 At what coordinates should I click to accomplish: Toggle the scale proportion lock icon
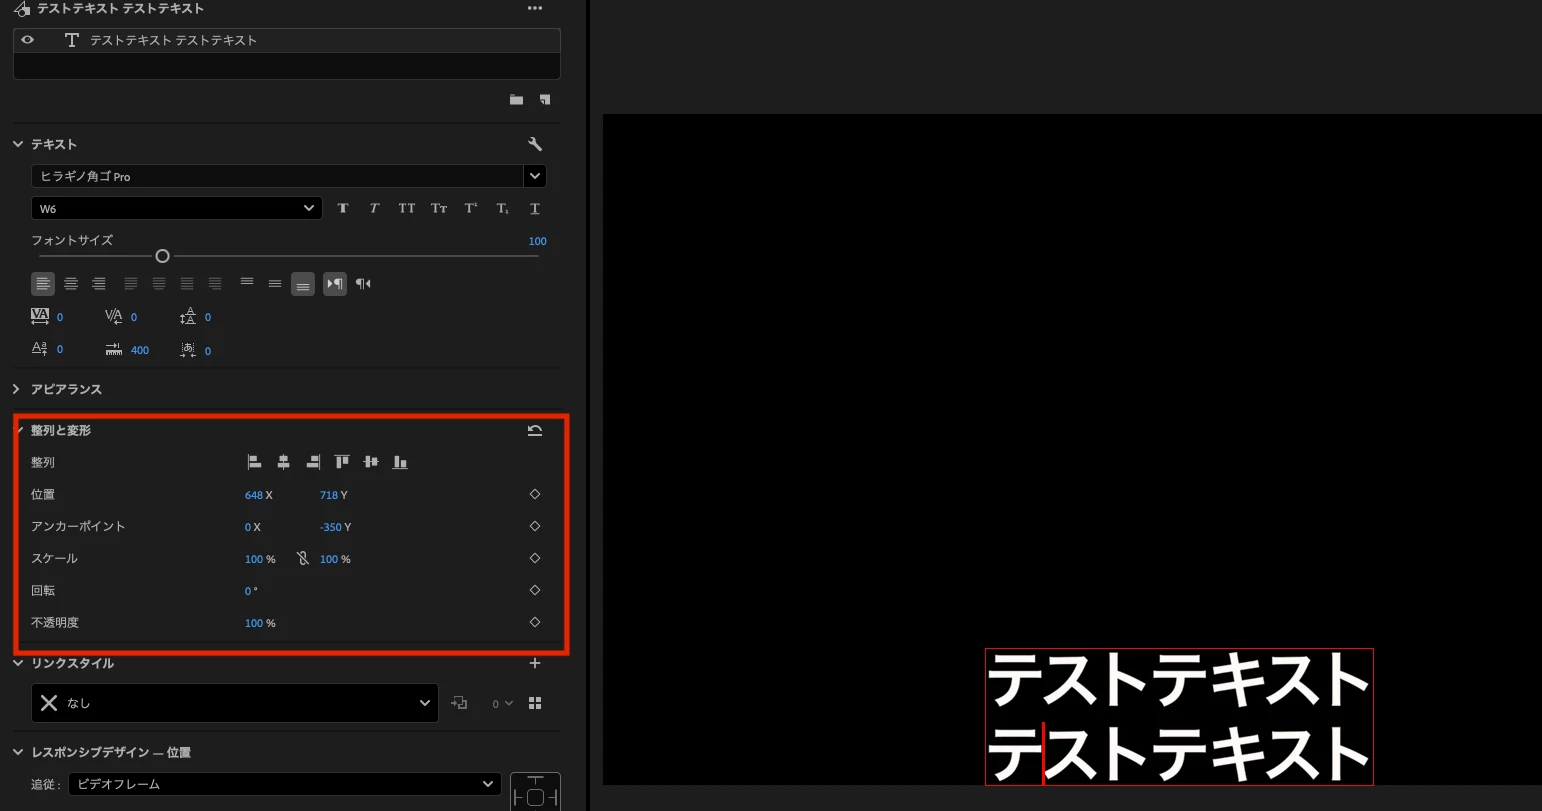tap(303, 559)
